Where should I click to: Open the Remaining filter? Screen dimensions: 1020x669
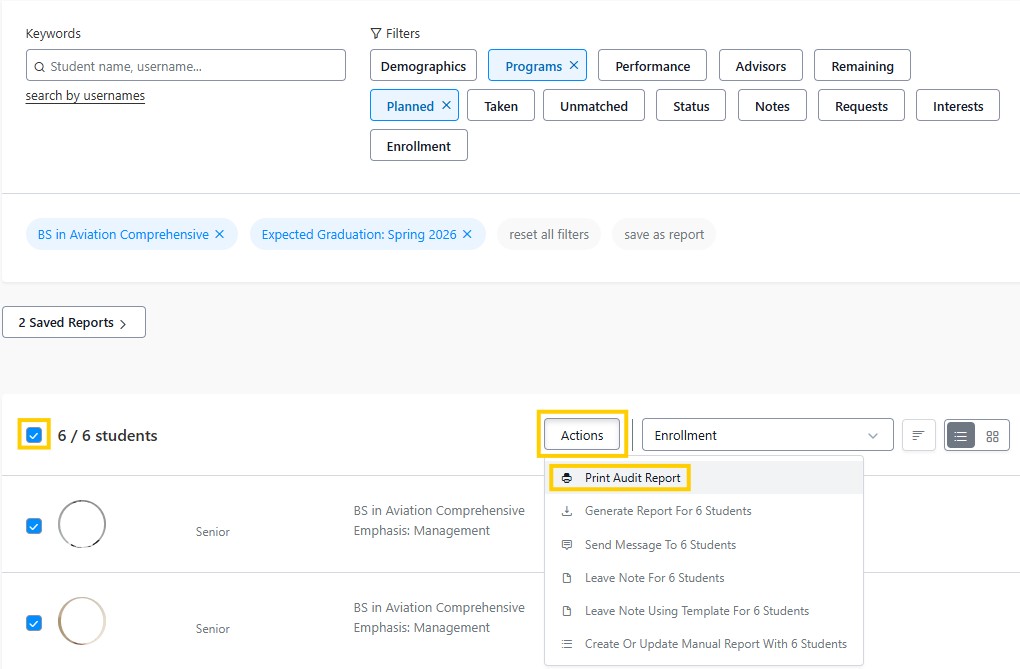[862, 66]
